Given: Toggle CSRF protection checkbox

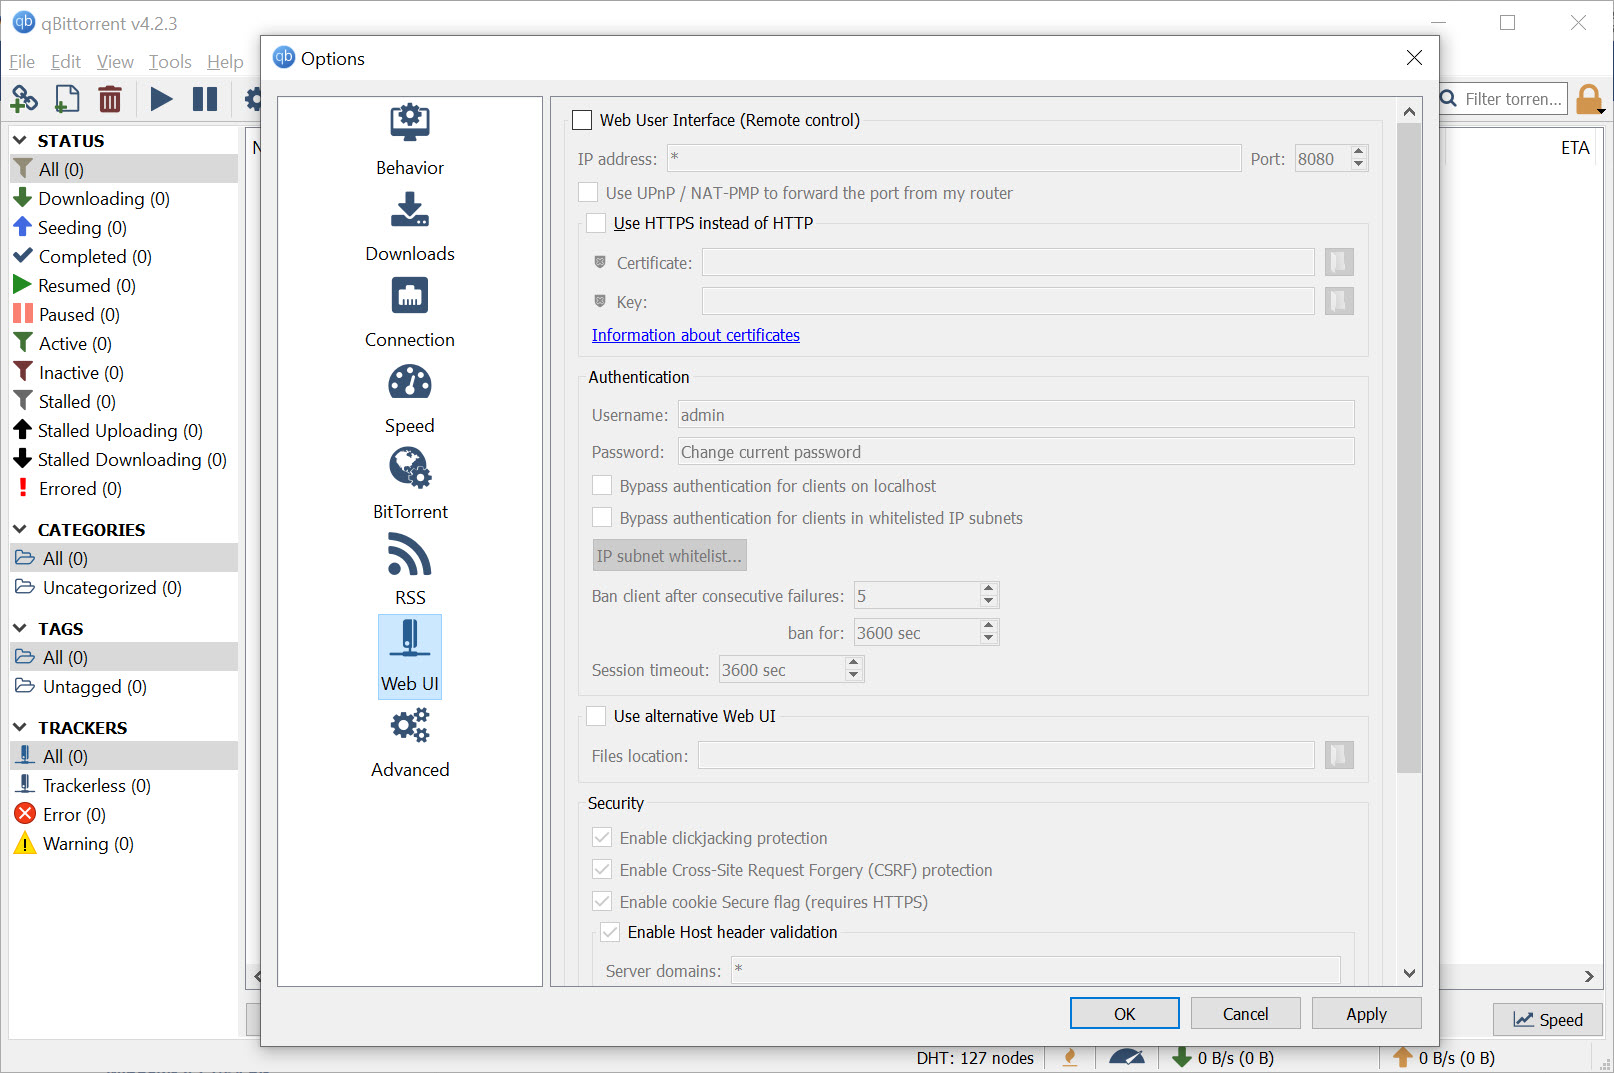Looking at the screenshot, I should pos(602,869).
